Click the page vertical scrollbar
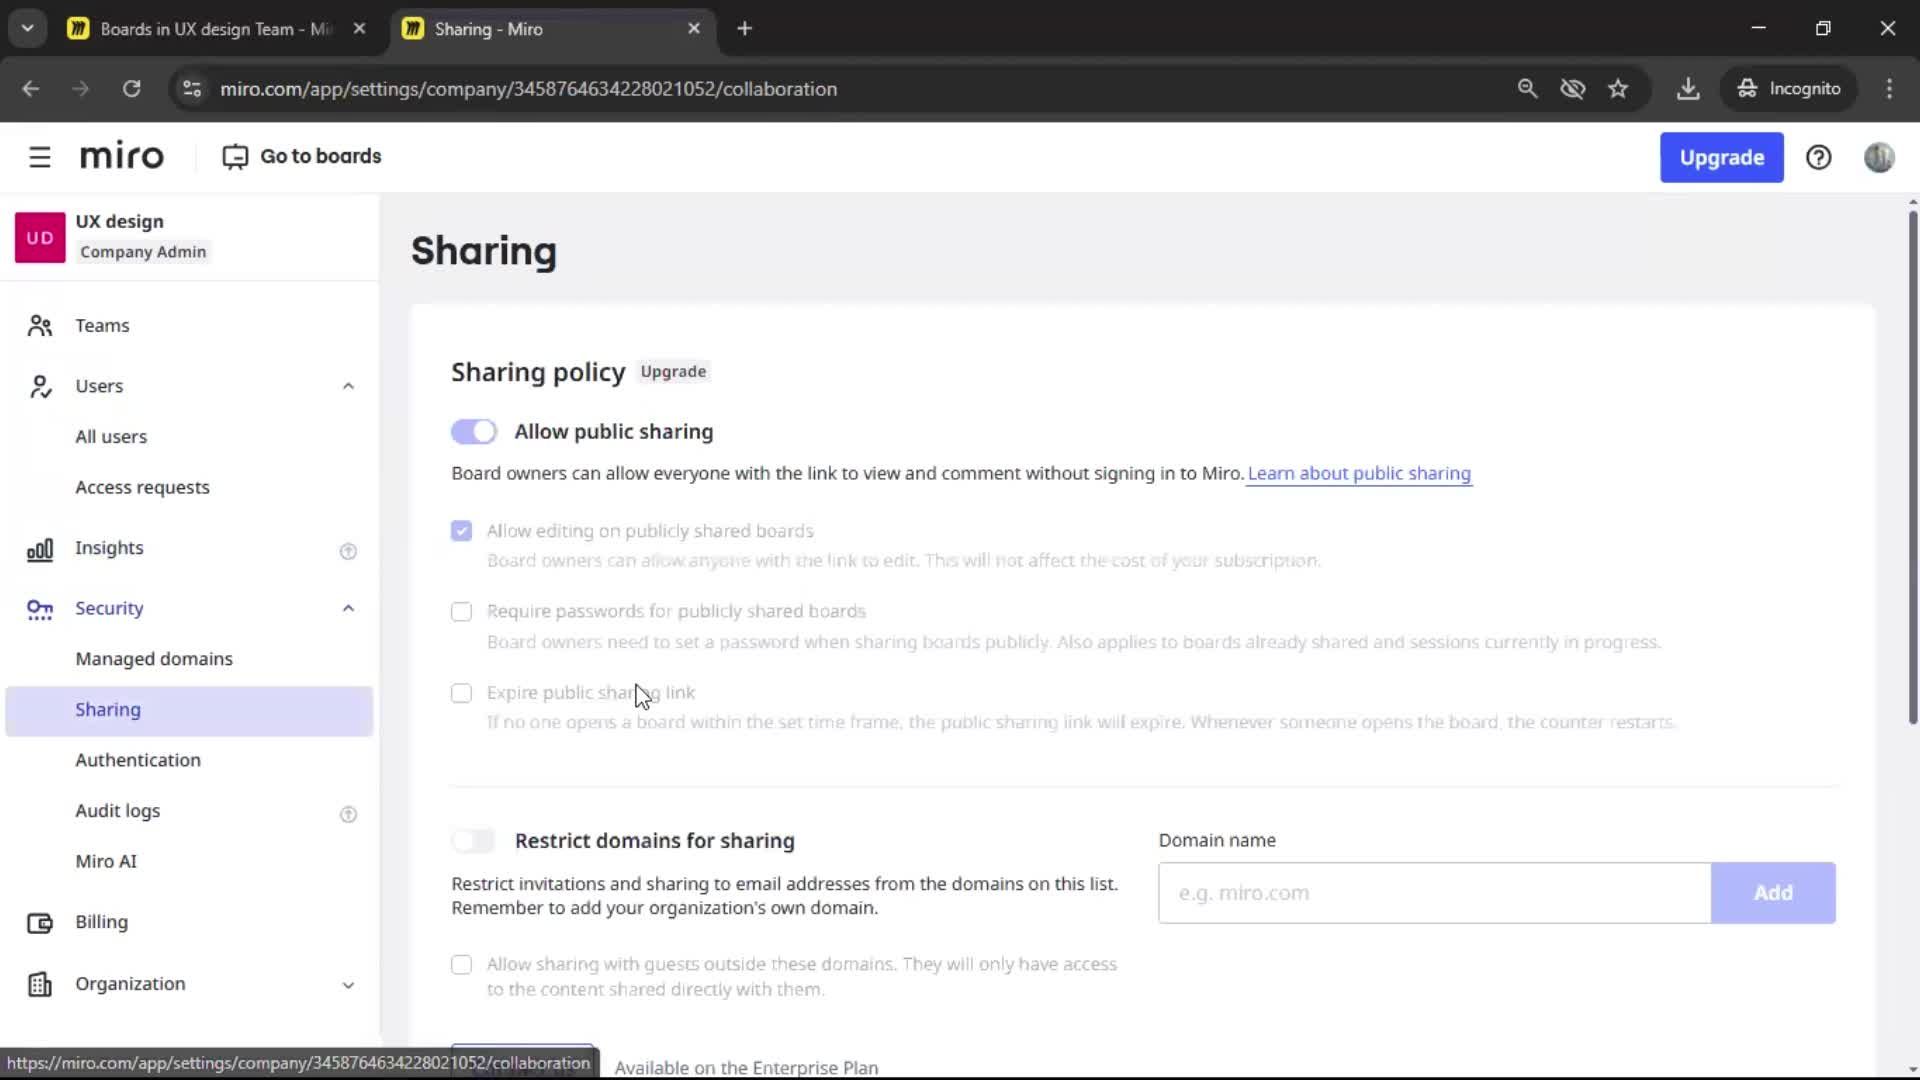Screen dimensions: 1920x1080 point(1912,465)
